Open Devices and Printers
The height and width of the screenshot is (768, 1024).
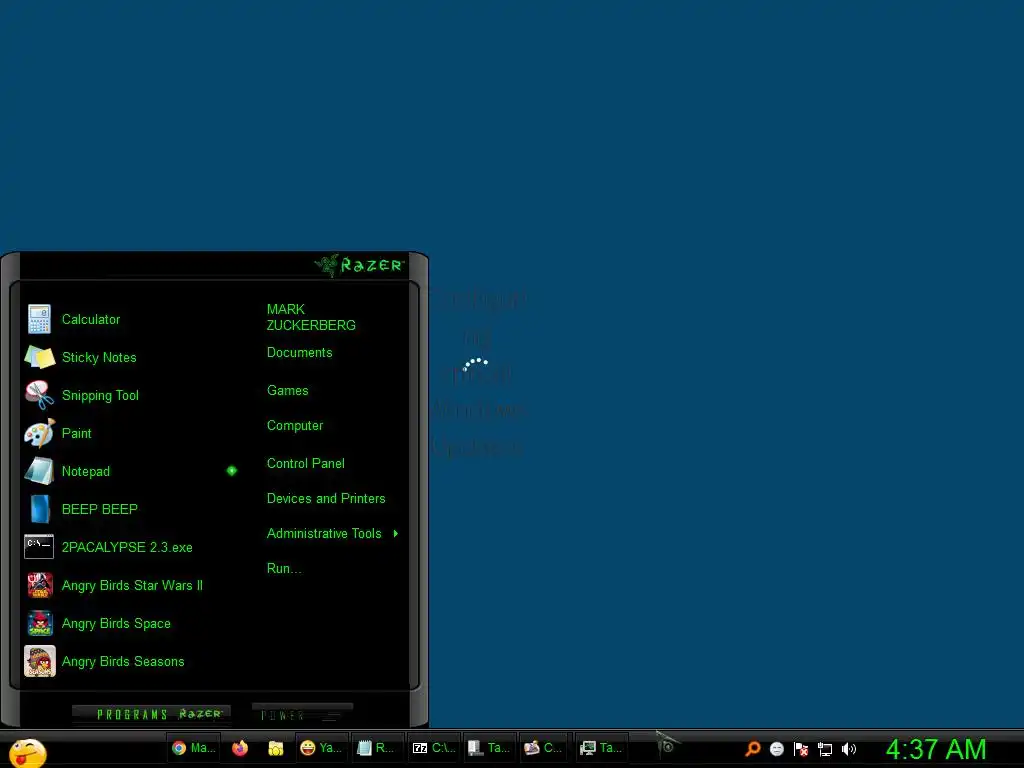point(326,499)
